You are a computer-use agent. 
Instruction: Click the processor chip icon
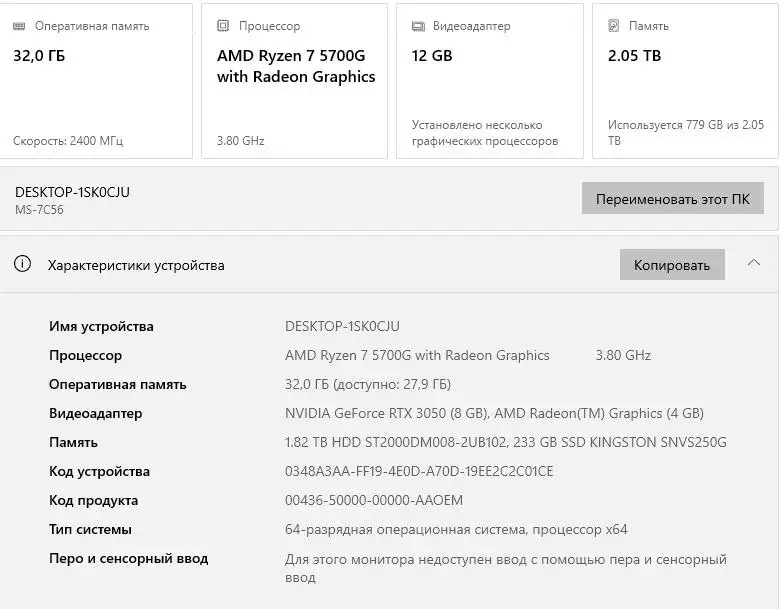pos(223,25)
